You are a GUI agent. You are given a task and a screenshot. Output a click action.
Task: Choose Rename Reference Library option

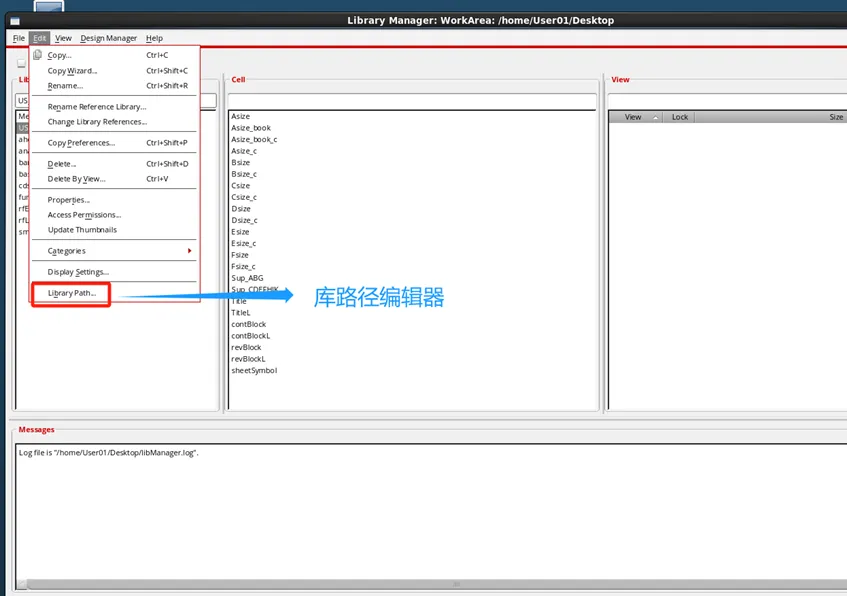coord(97,107)
